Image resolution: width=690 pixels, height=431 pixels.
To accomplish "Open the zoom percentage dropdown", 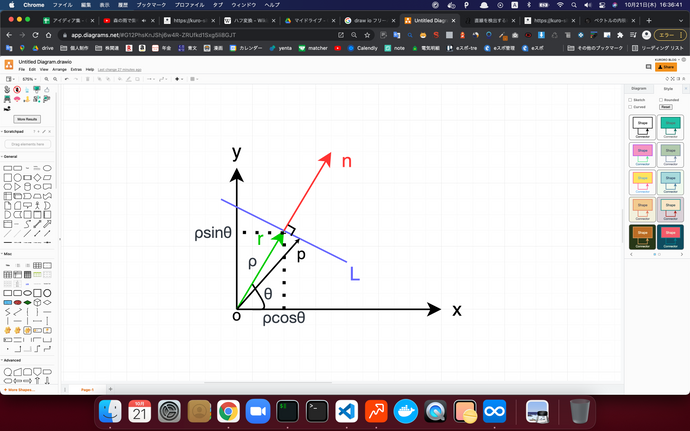I will pos(29,79).
